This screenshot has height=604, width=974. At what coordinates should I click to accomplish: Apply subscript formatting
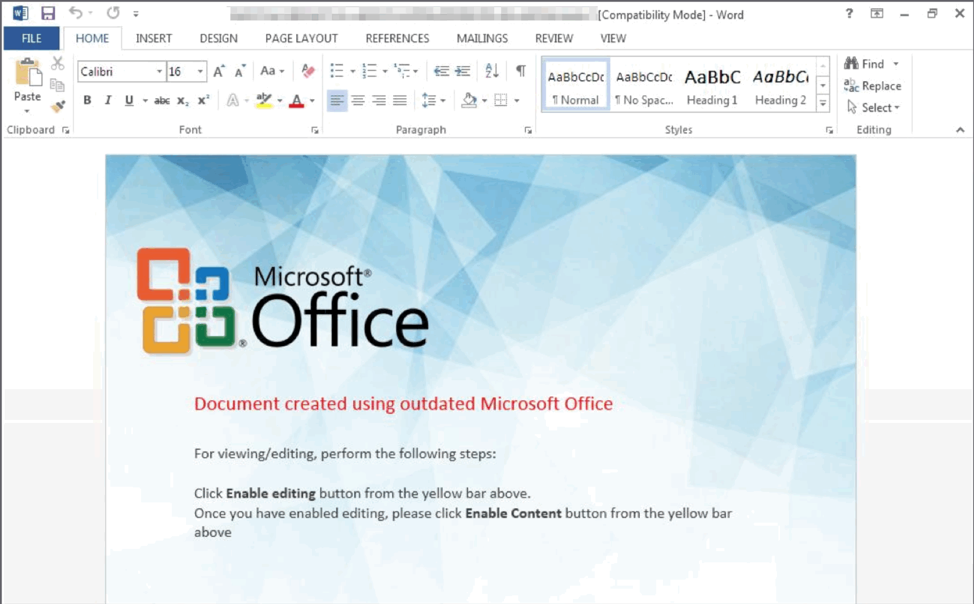(183, 101)
